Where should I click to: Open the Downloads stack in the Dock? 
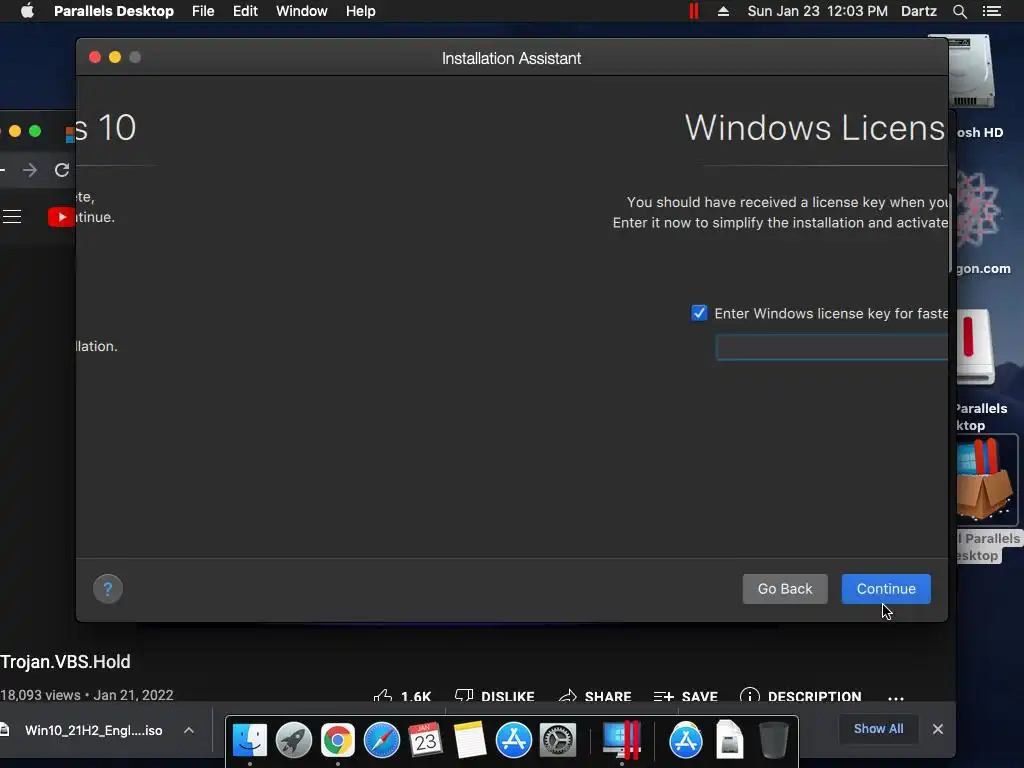coord(729,740)
